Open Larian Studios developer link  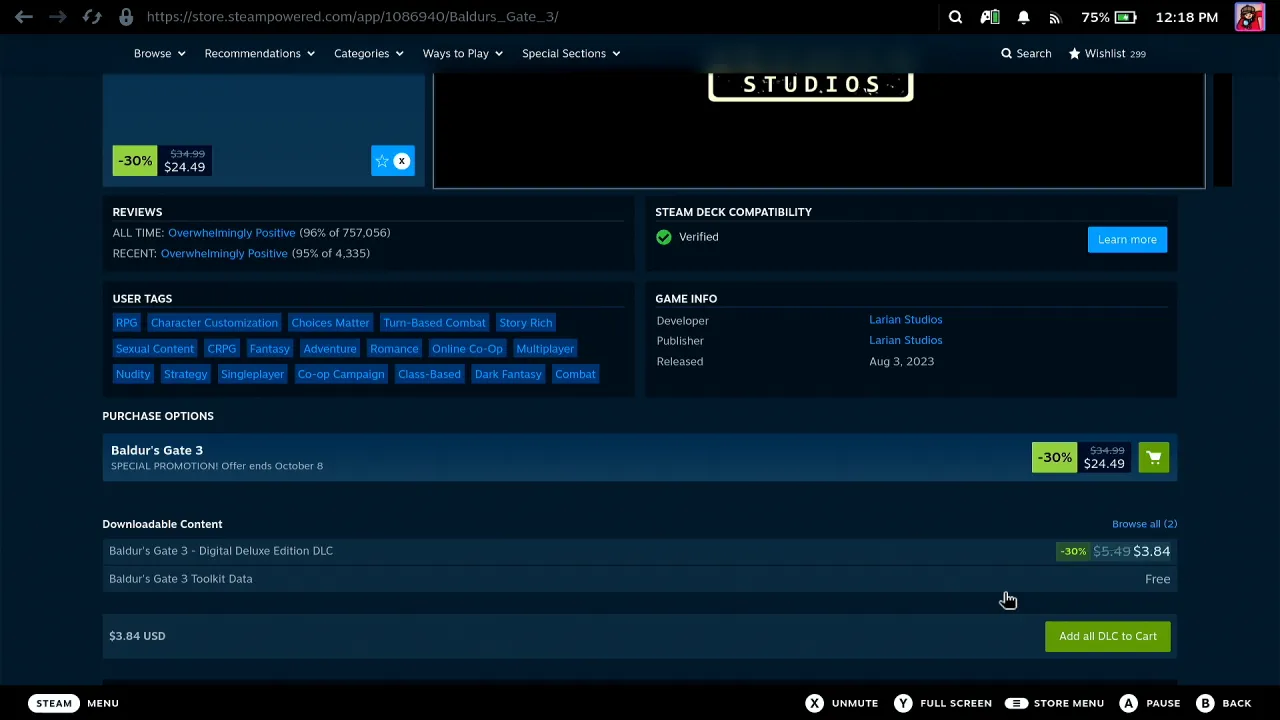coord(905,320)
